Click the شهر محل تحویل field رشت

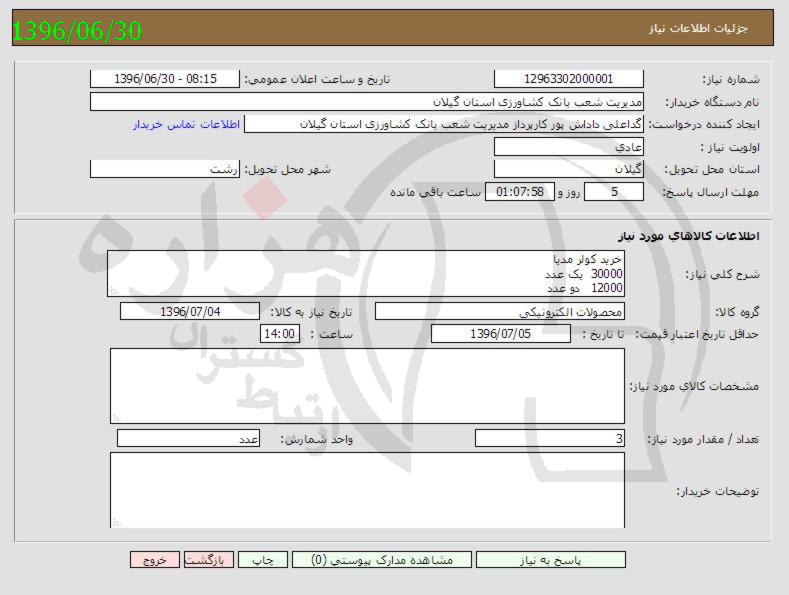tap(165, 169)
